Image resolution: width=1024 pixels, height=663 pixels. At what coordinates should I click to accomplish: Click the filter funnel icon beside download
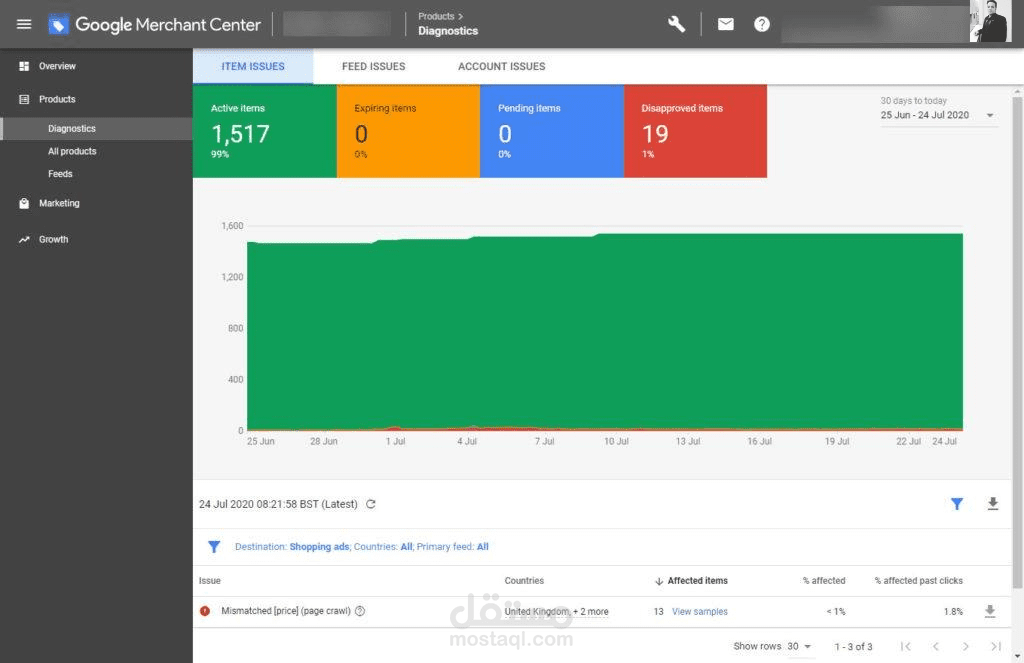point(957,504)
